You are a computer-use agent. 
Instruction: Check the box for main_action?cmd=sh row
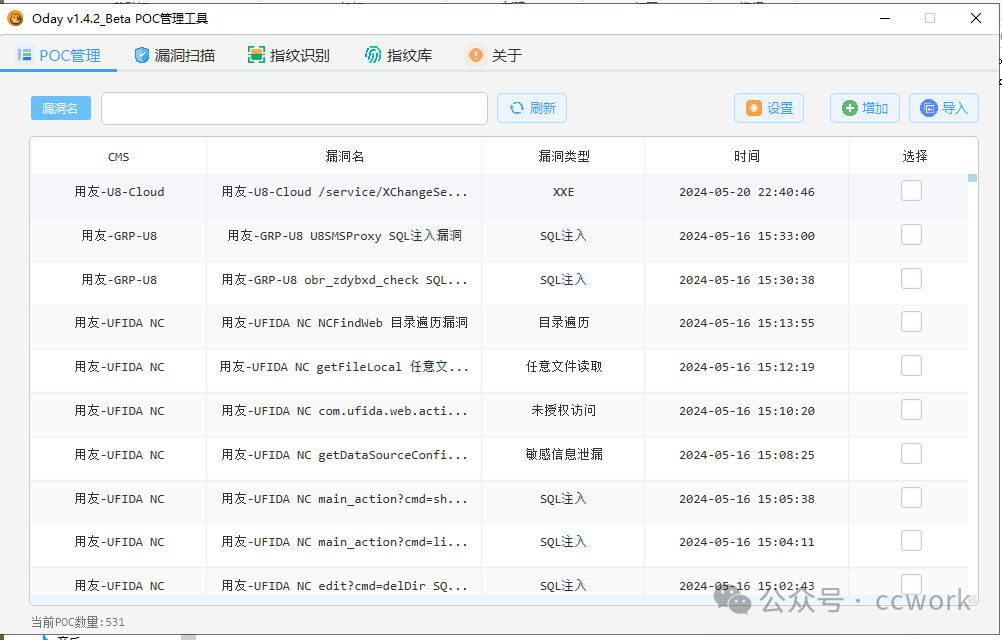click(x=911, y=498)
